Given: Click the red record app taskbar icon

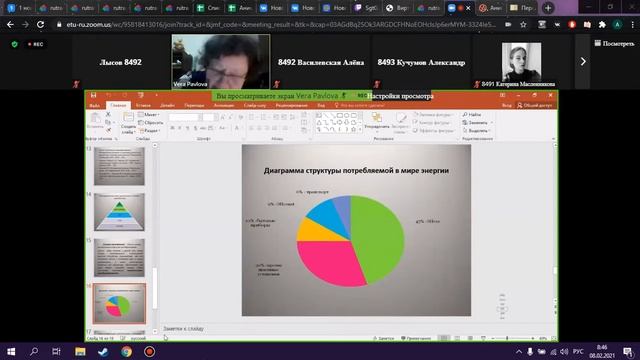Looking at the screenshot, I should (149, 351).
